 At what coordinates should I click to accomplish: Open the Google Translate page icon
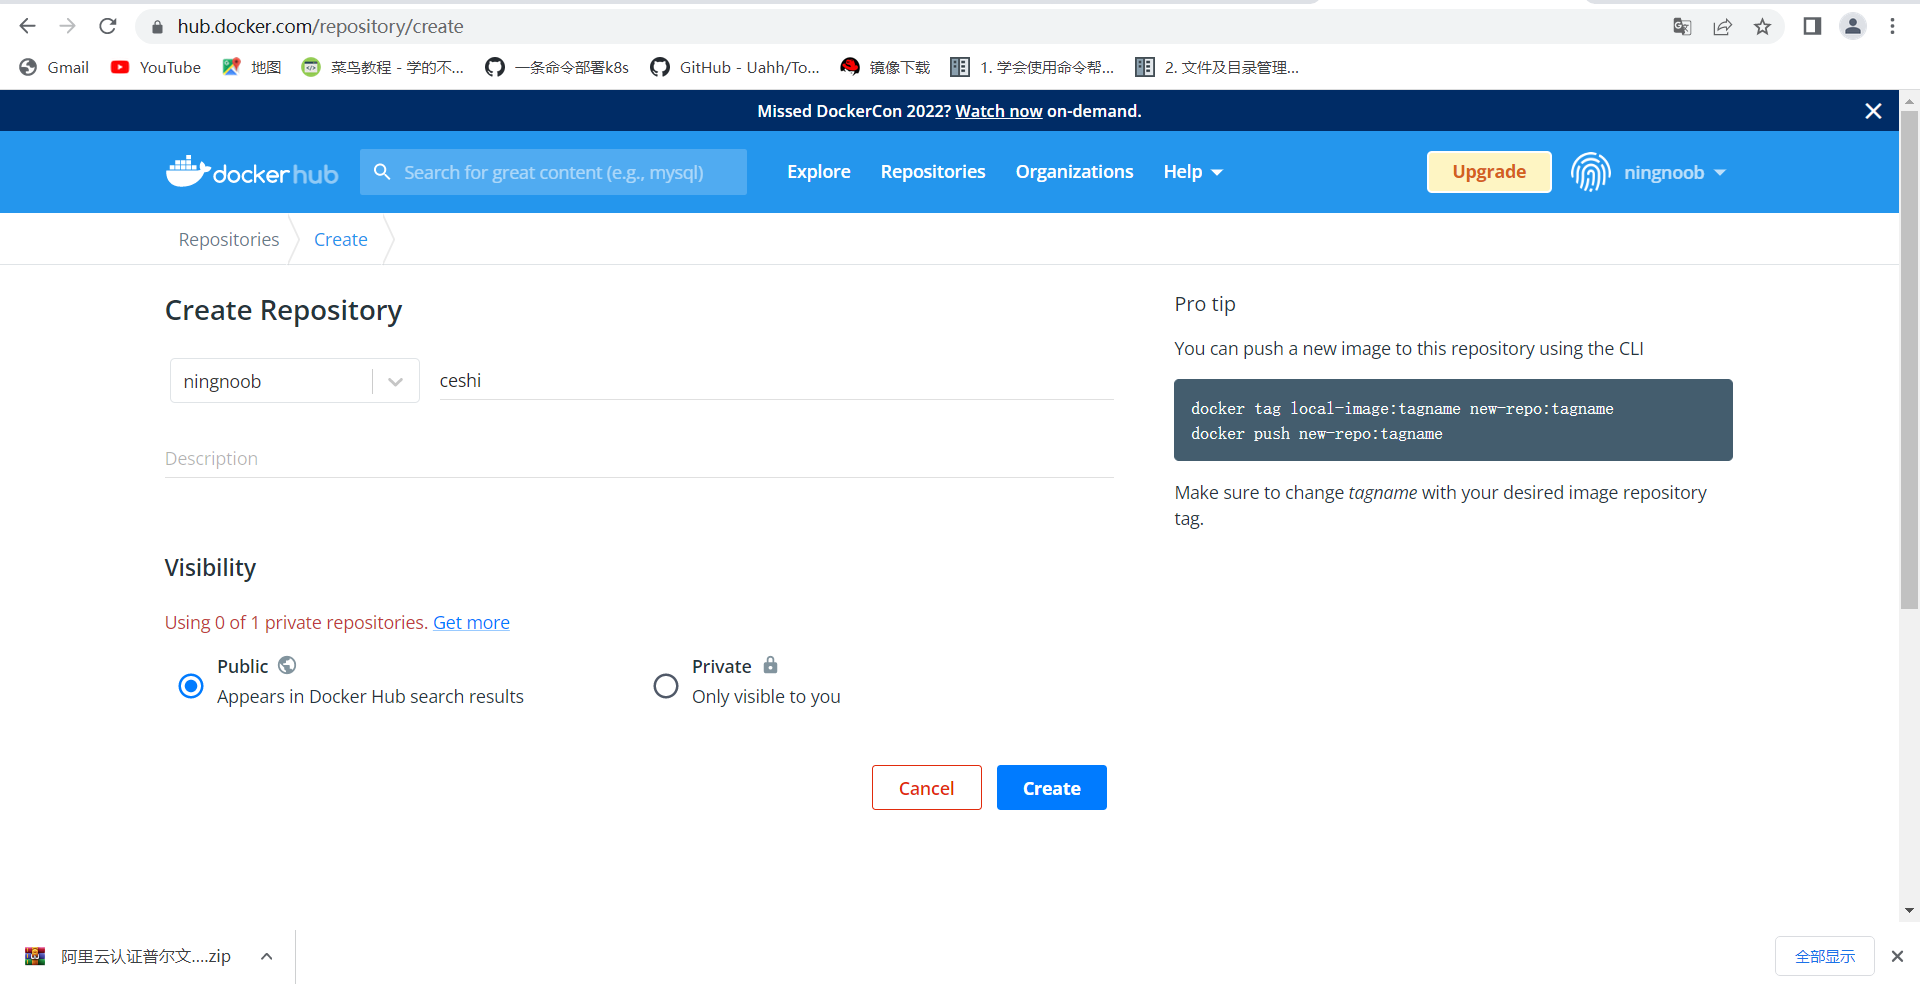pos(1682,27)
